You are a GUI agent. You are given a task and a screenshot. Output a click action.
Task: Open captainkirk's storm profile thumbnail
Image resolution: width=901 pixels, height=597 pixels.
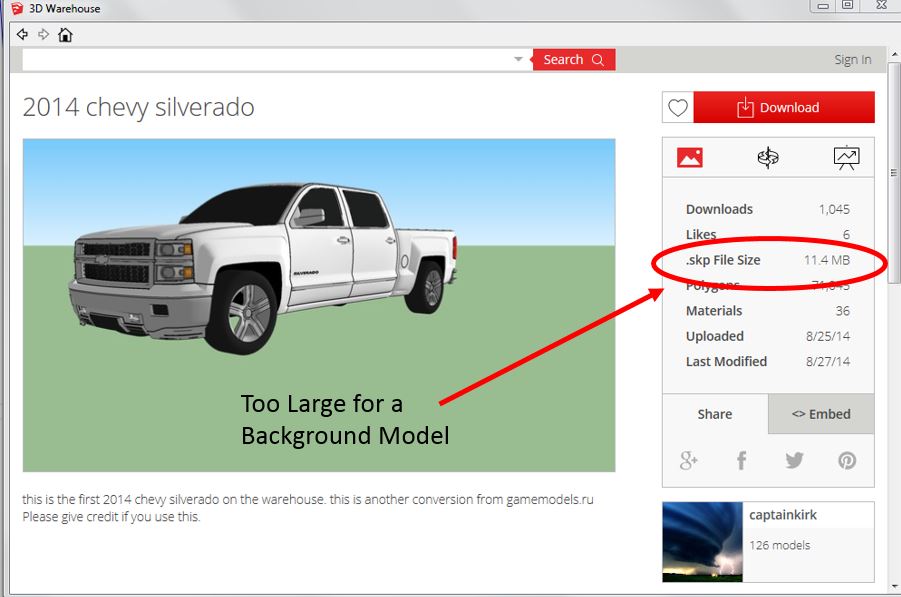pos(702,542)
